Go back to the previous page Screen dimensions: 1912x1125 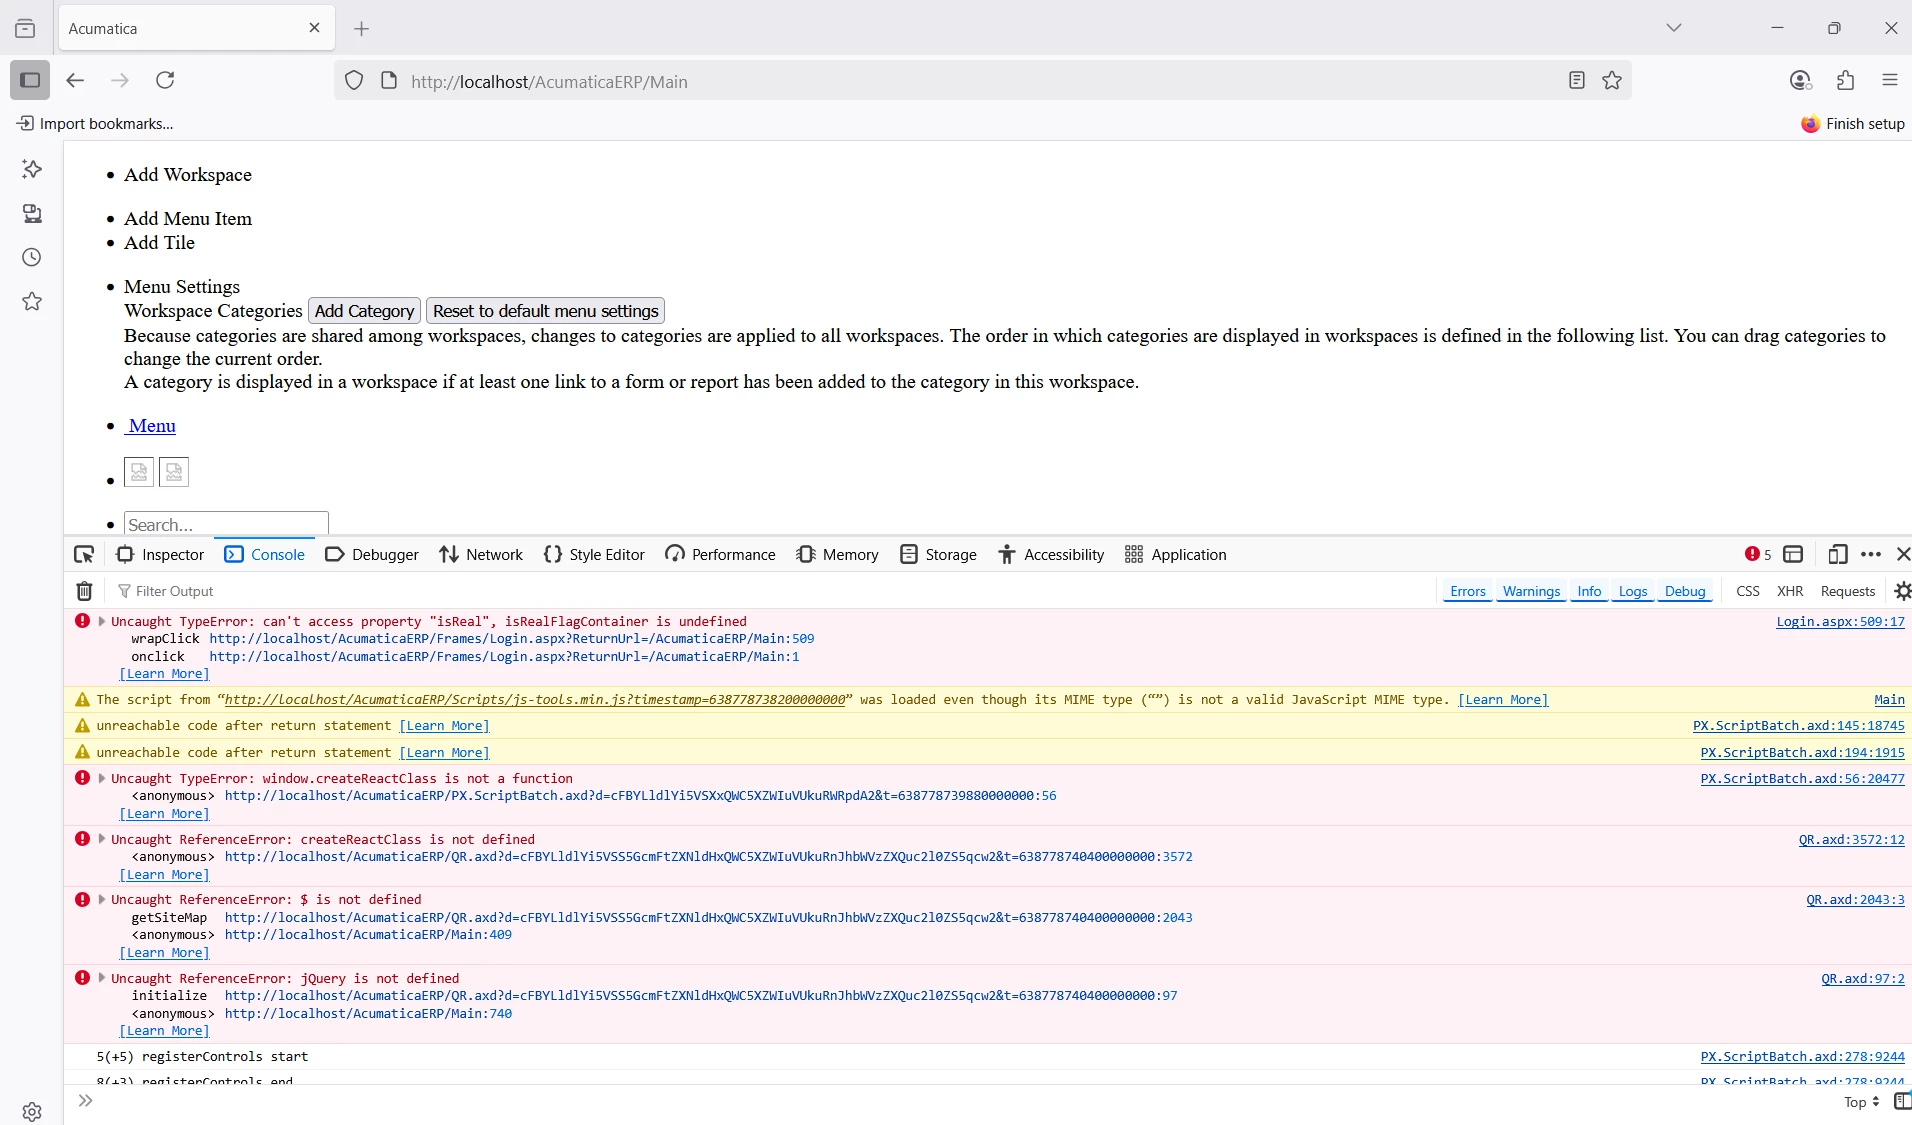tap(75, 80)
